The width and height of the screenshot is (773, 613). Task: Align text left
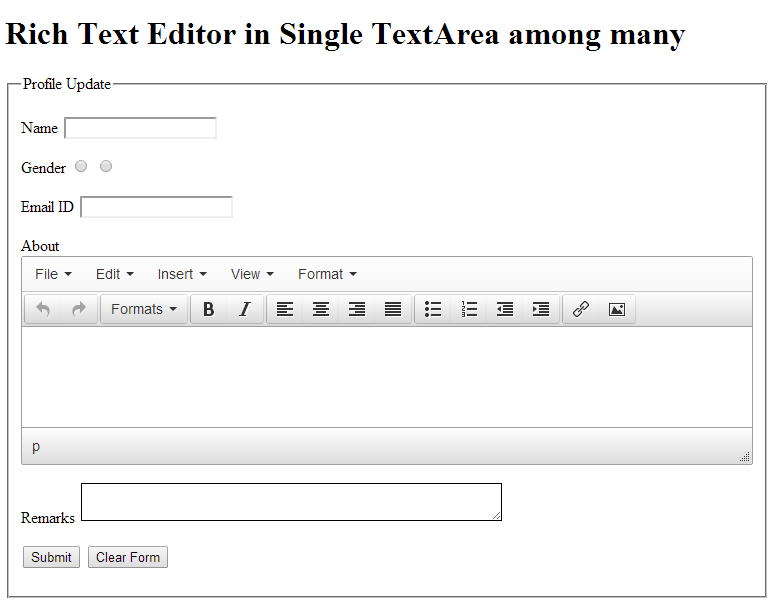[285, 309]
